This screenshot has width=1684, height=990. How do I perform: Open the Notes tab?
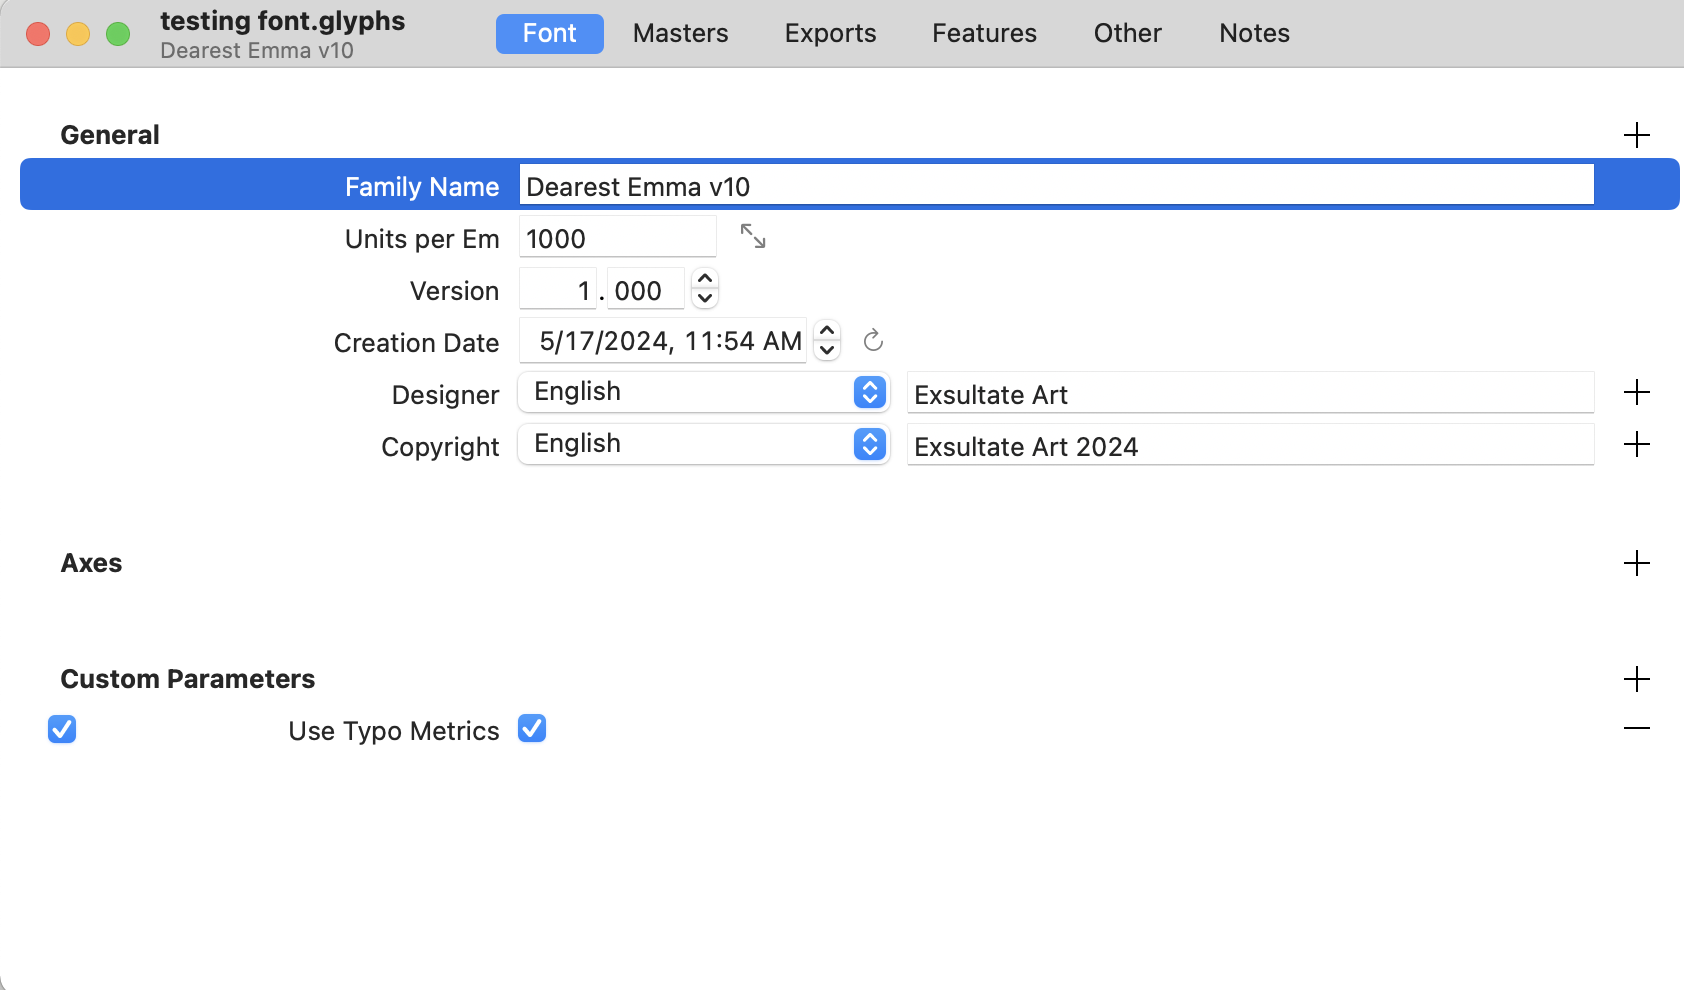click(1254, 34)
